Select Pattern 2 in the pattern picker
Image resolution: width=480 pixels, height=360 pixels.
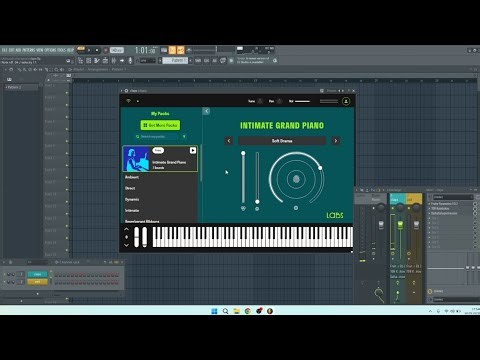21,87
